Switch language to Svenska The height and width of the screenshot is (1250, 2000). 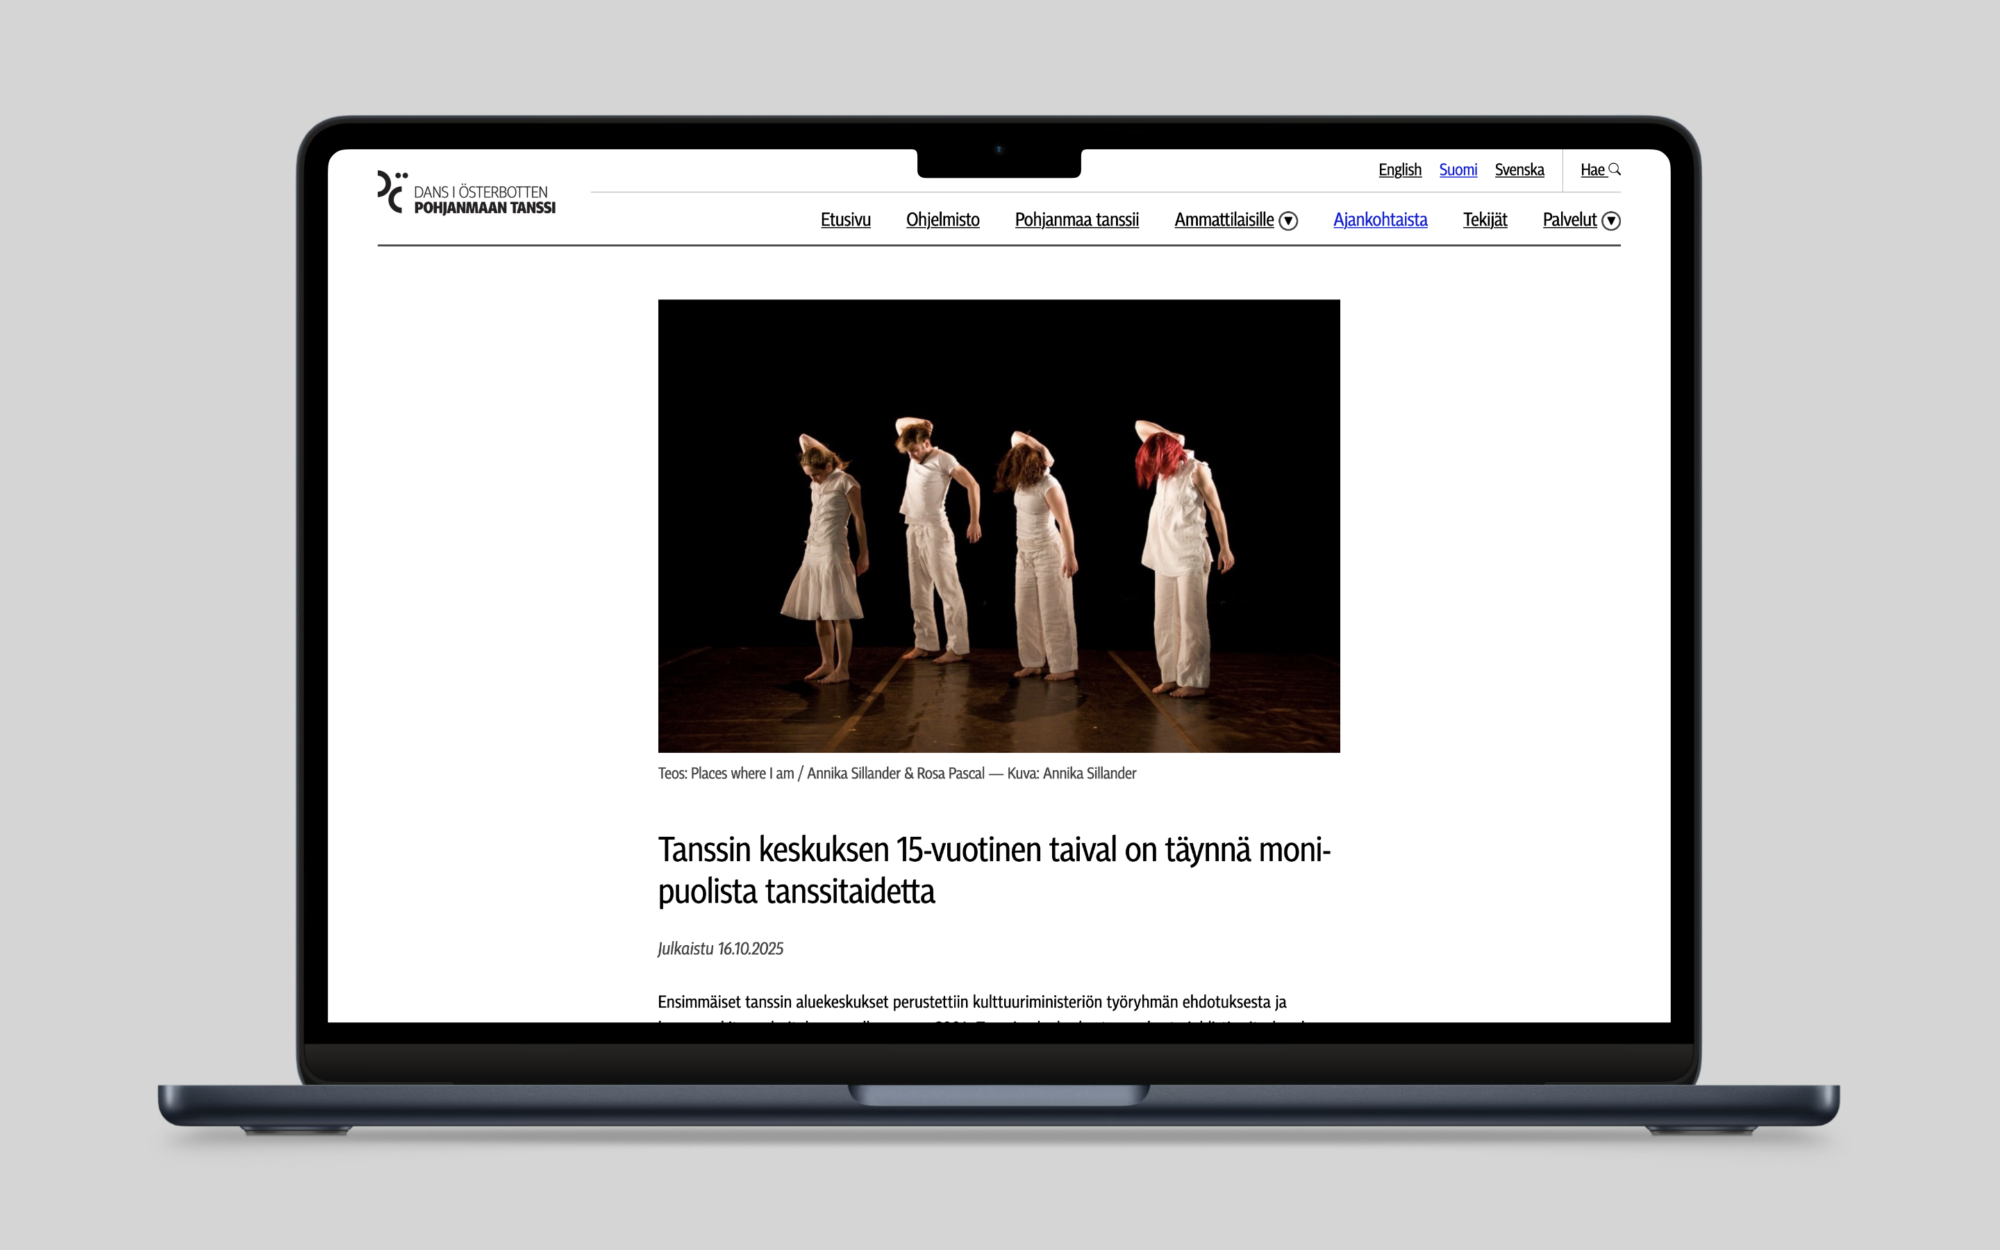pos(1518,170)
